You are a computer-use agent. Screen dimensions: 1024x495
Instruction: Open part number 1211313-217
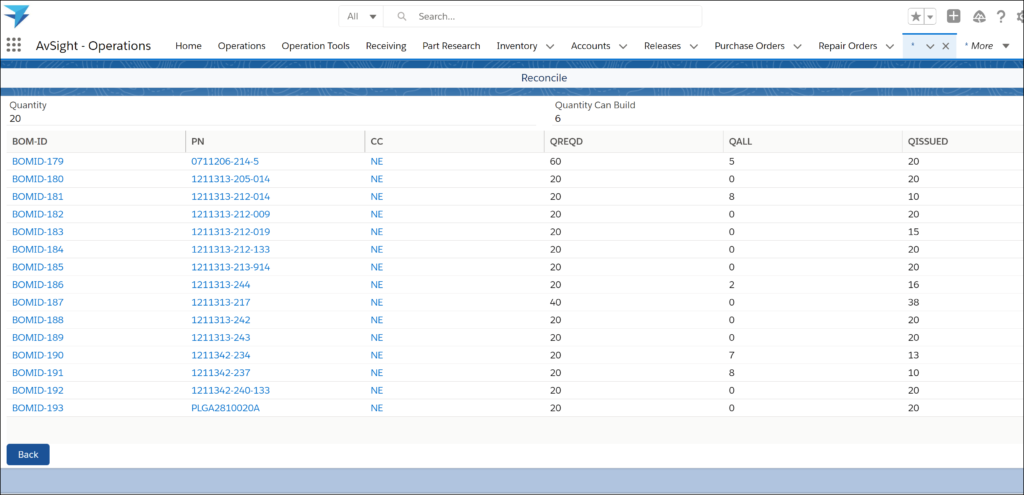pos(221,302)
